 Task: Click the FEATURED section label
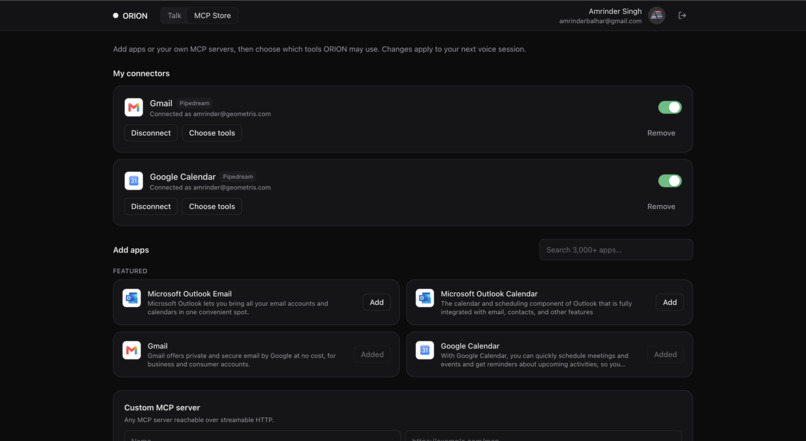click(130, 271)
